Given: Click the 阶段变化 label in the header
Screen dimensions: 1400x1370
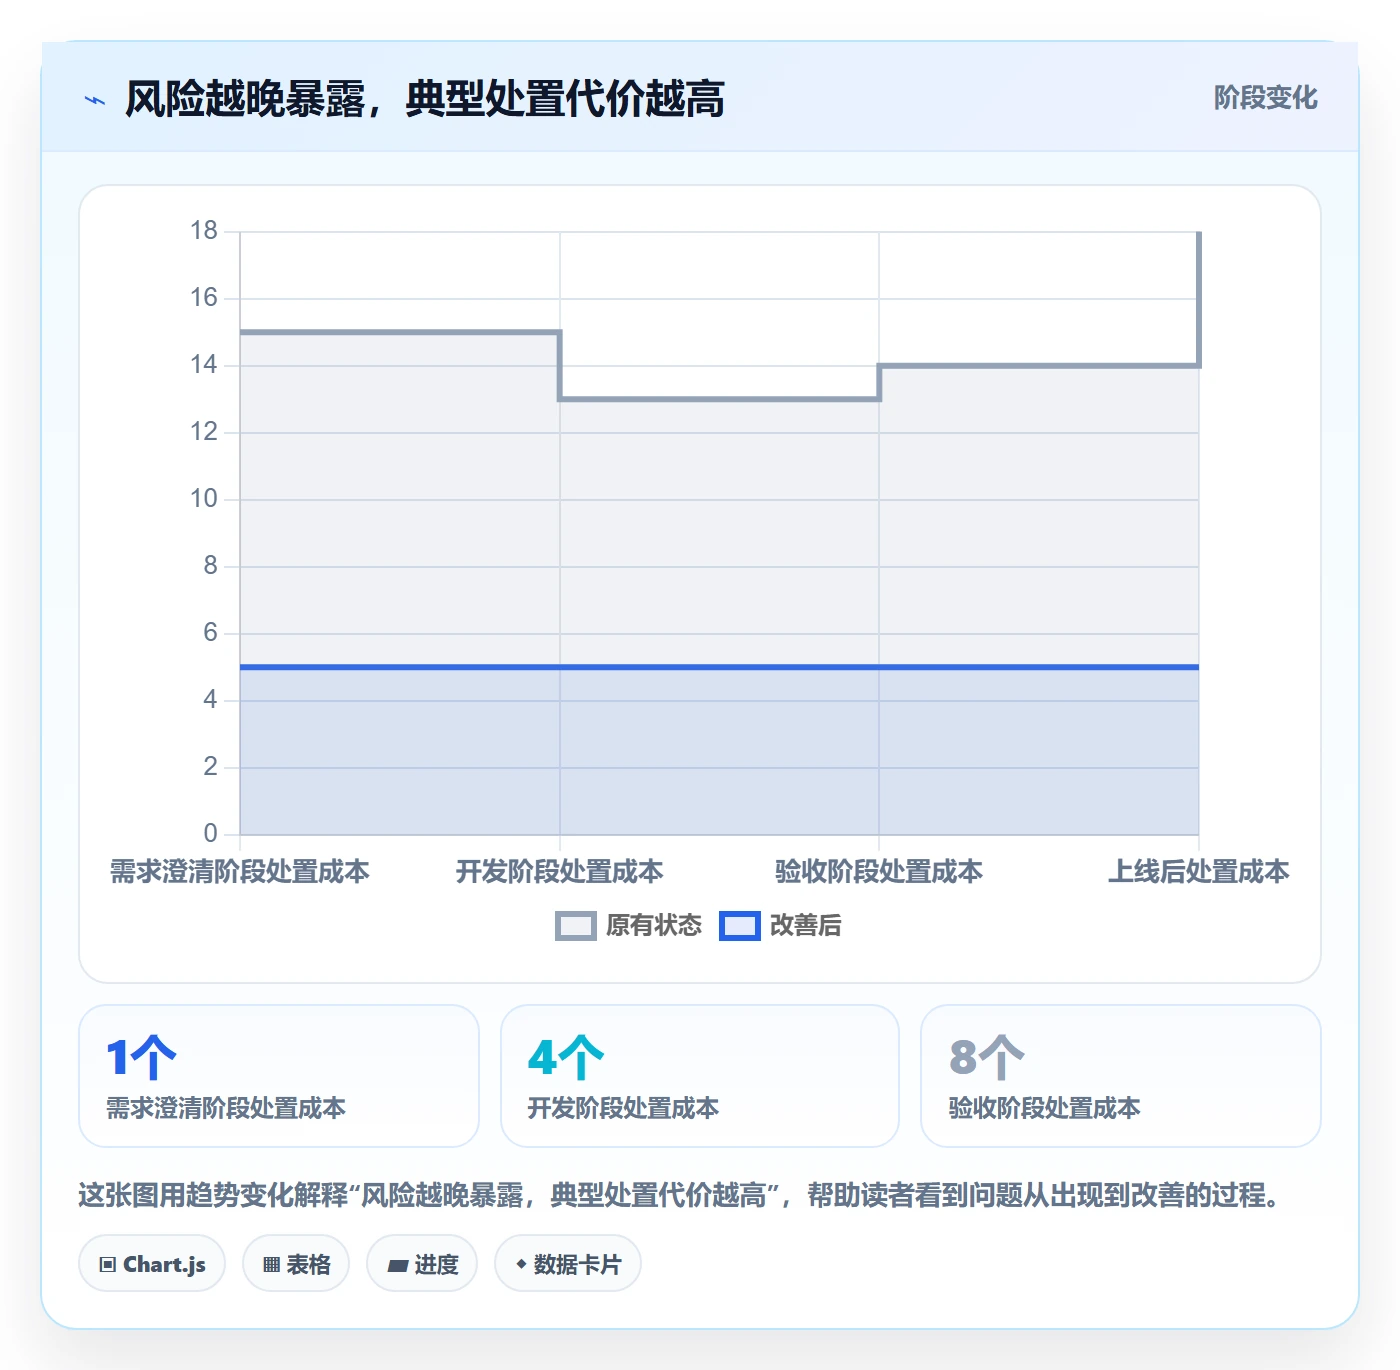Looking at the screenshot, I should pyautogui.click(x=1265, y=98).
